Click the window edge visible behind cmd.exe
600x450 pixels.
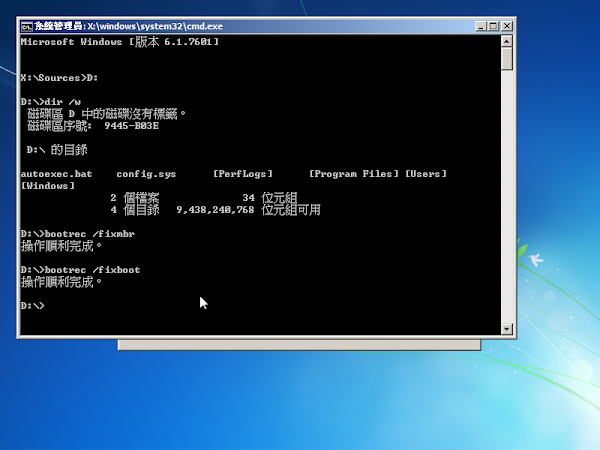[299, 345]
